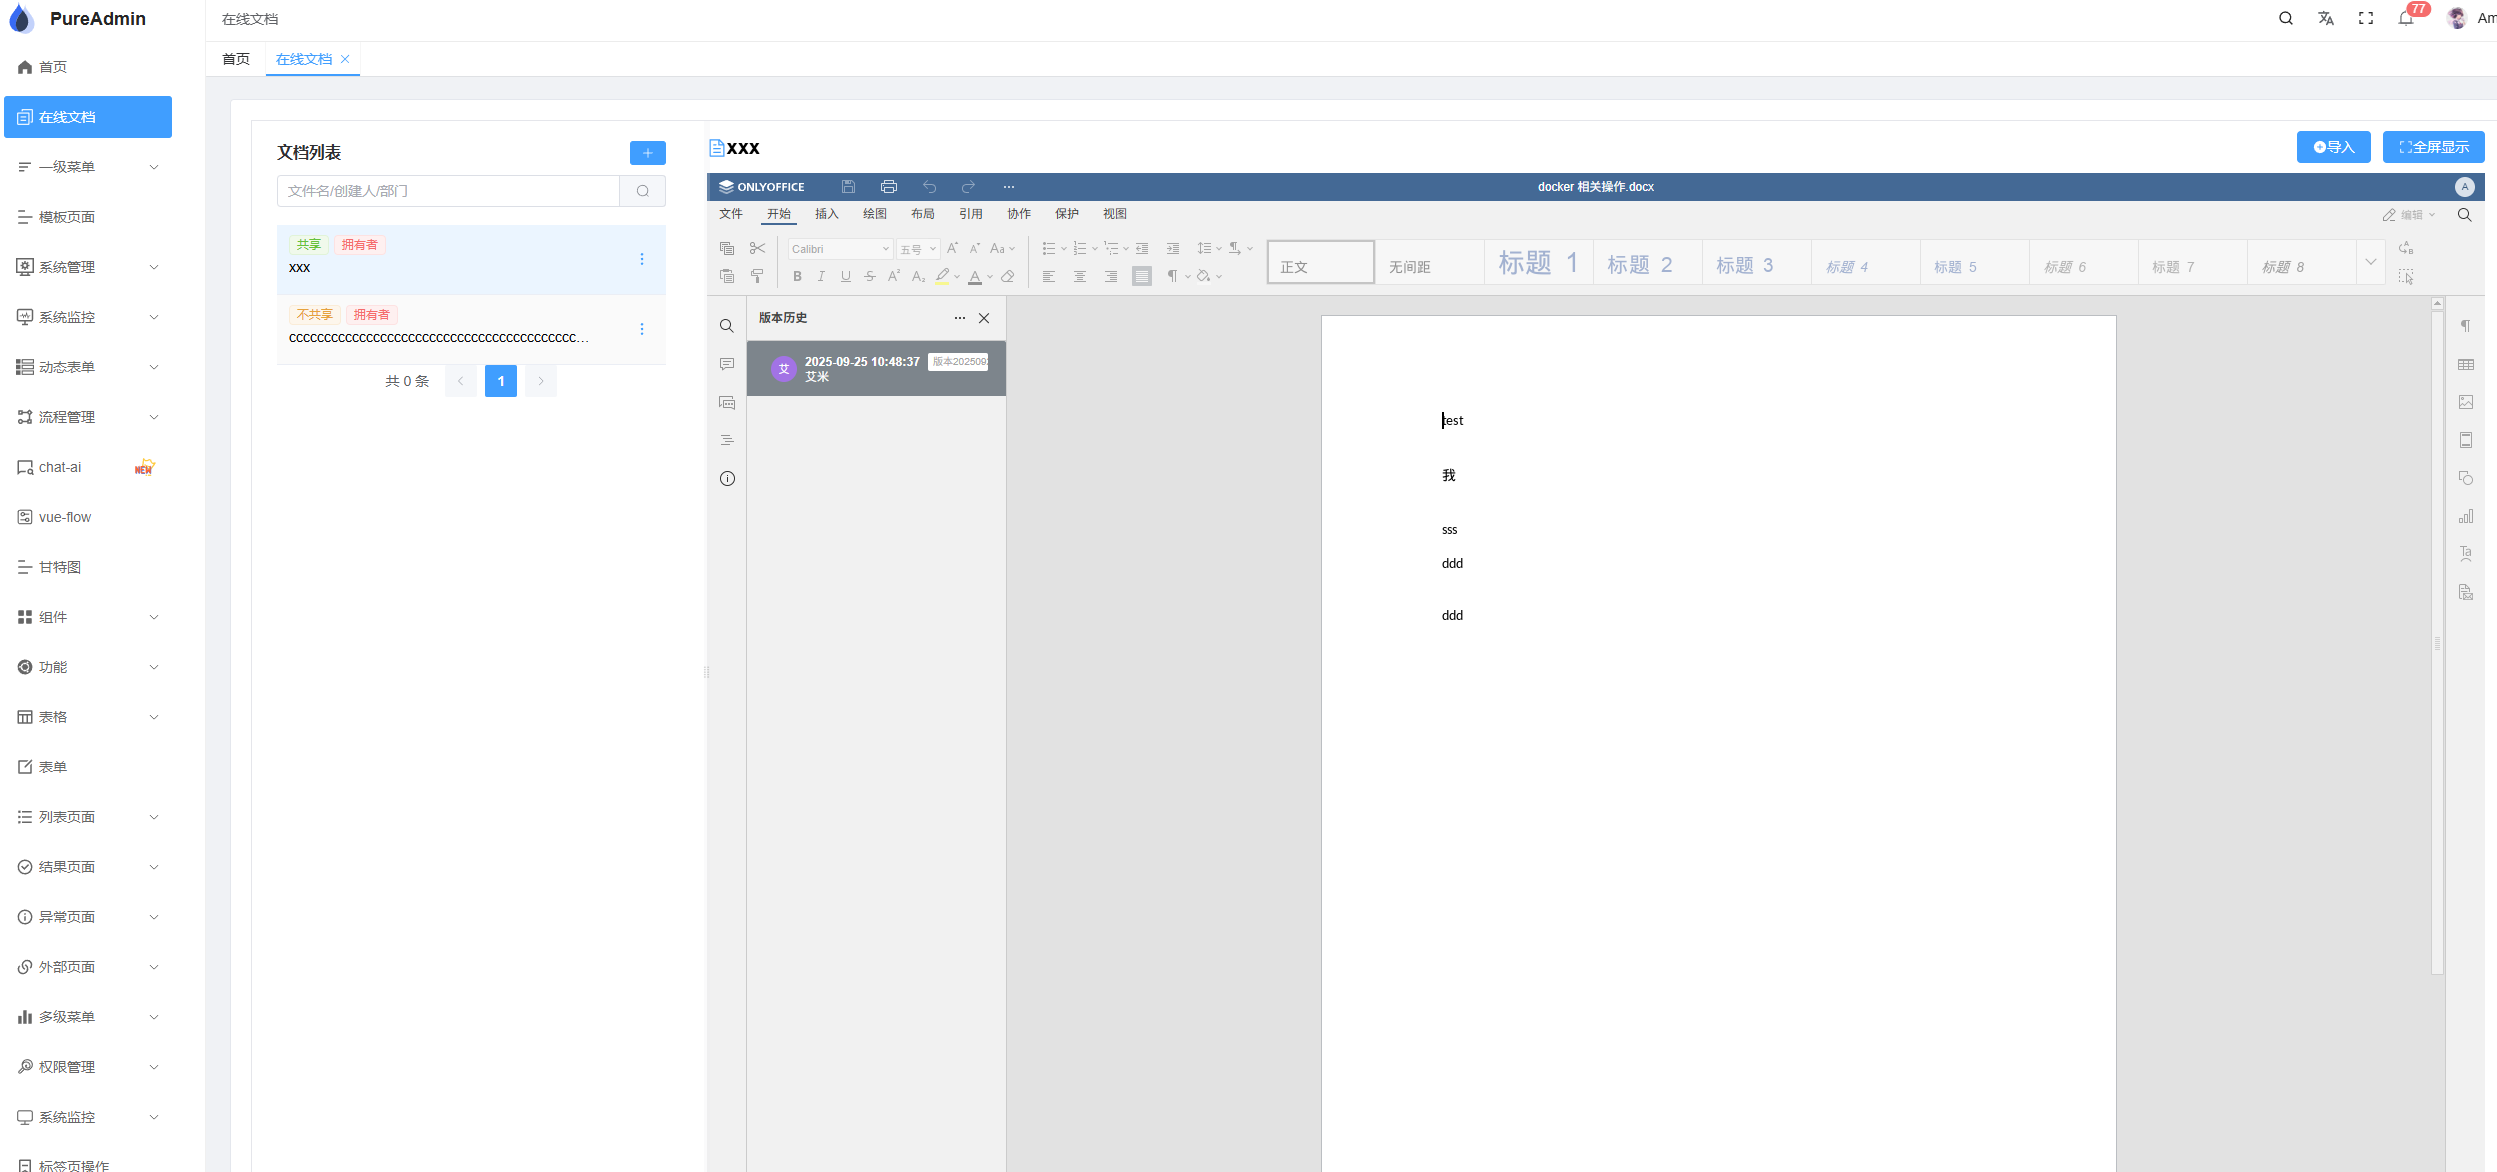
Task: Expand the 系统管理 sidebar menu
Action: 88,267
